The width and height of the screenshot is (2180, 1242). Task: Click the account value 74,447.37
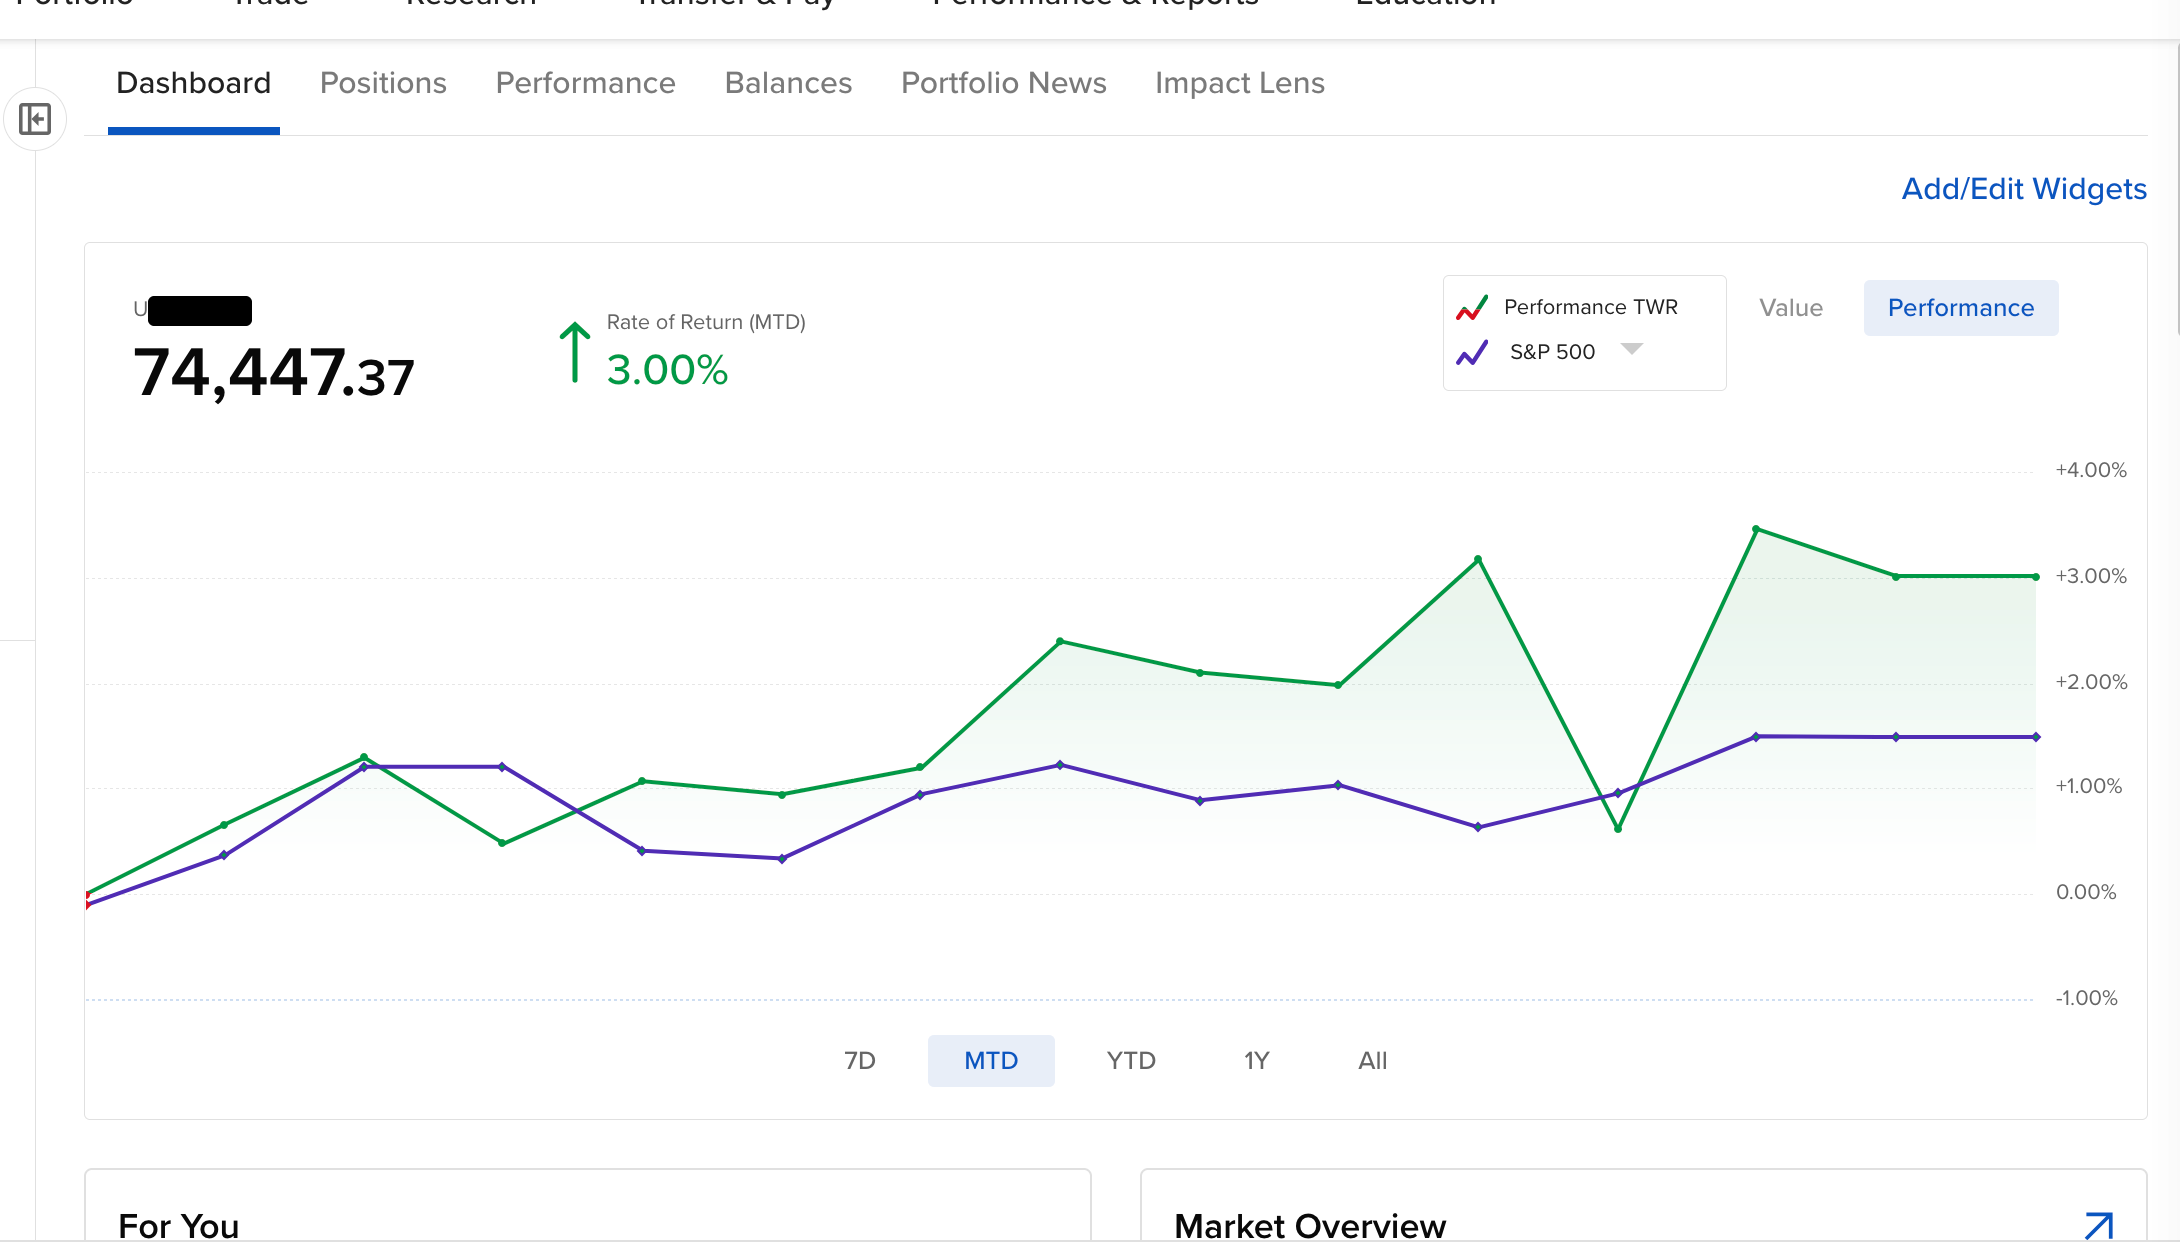[x=274, y=373]
